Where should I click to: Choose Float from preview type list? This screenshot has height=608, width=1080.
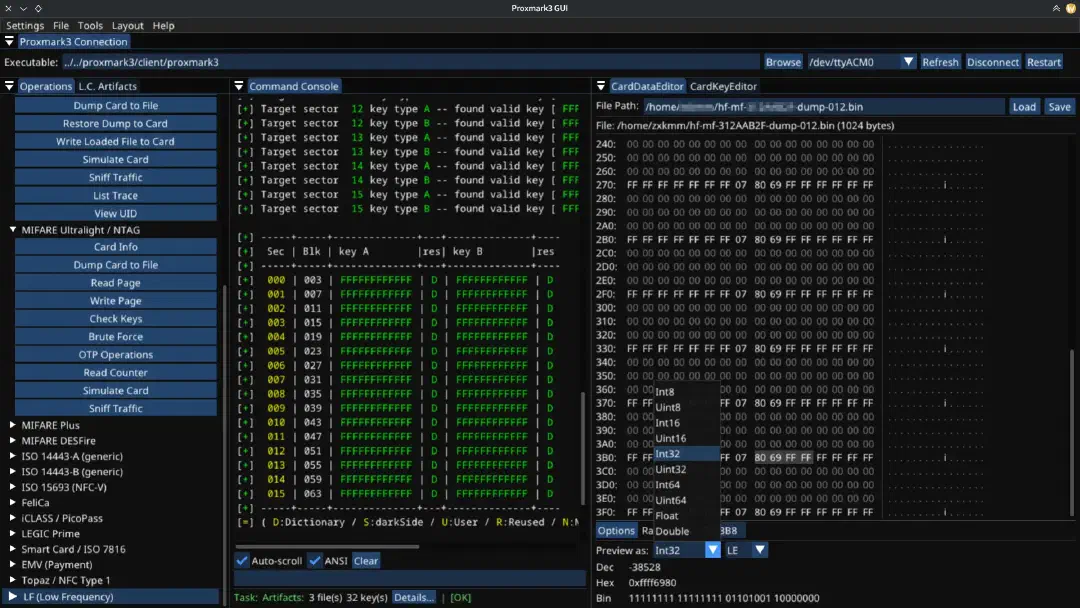click(x=686, y=516)
